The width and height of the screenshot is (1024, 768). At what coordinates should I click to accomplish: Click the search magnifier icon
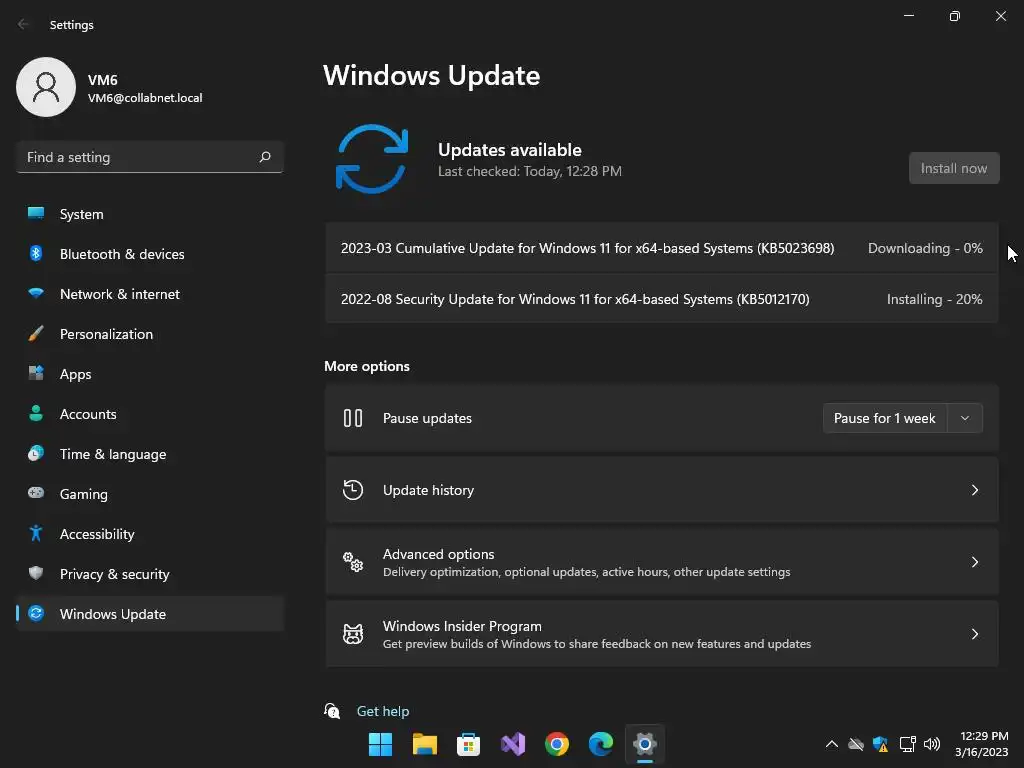point(264,157)
